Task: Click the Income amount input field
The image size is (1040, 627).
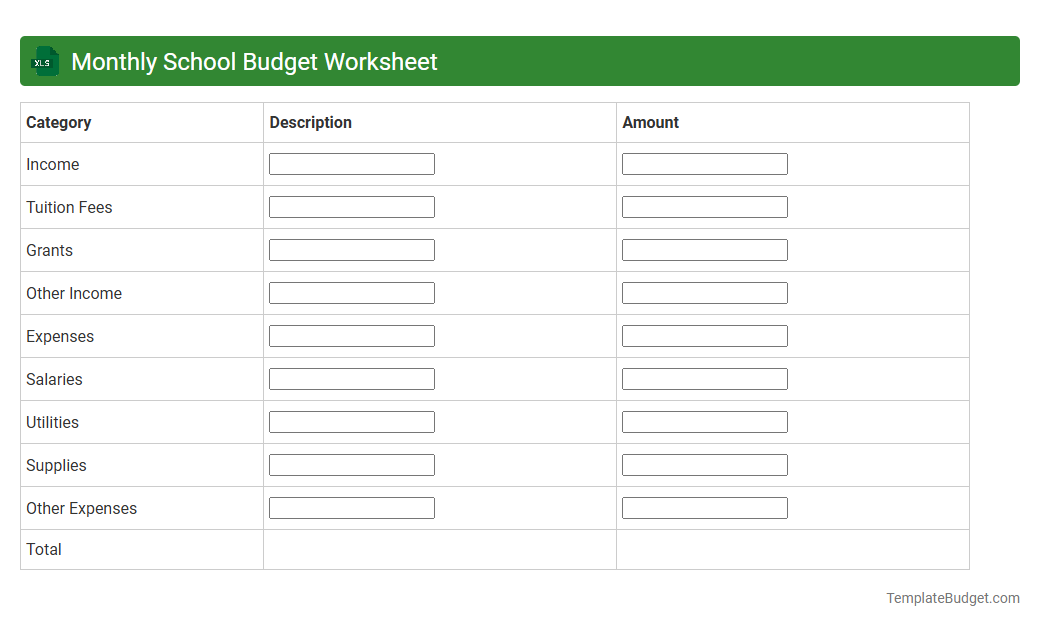Action: (704, 163)
